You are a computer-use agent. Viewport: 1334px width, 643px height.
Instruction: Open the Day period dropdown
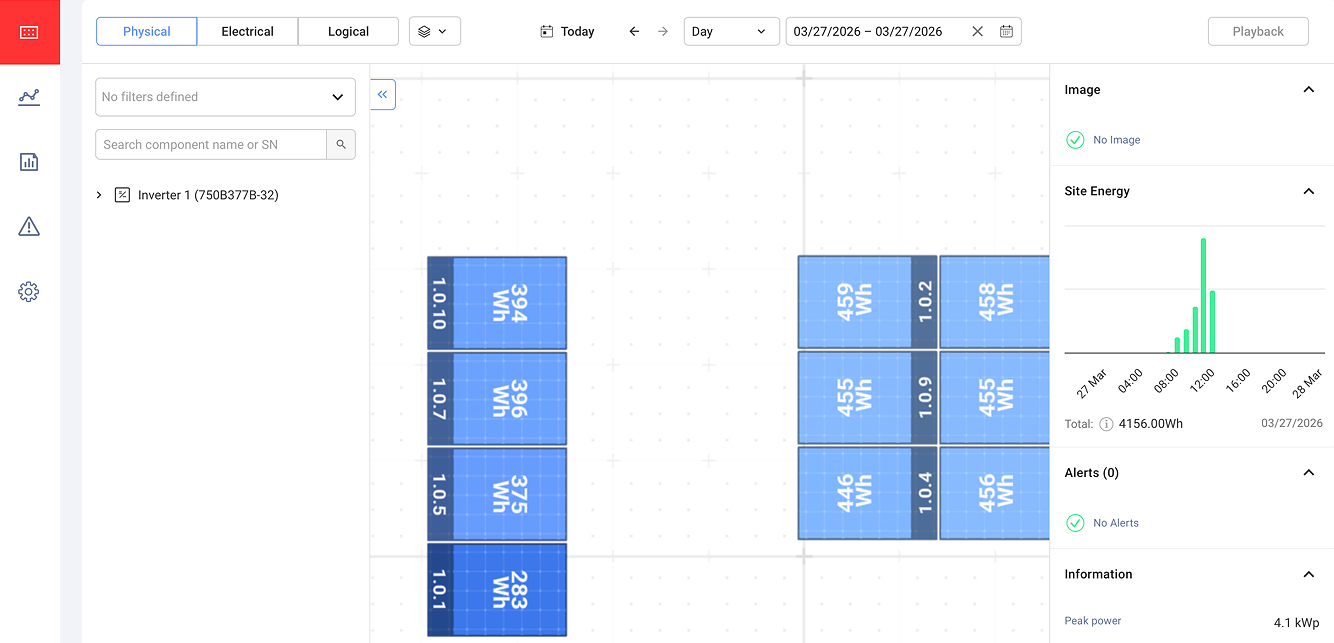(x=731, y=32)
